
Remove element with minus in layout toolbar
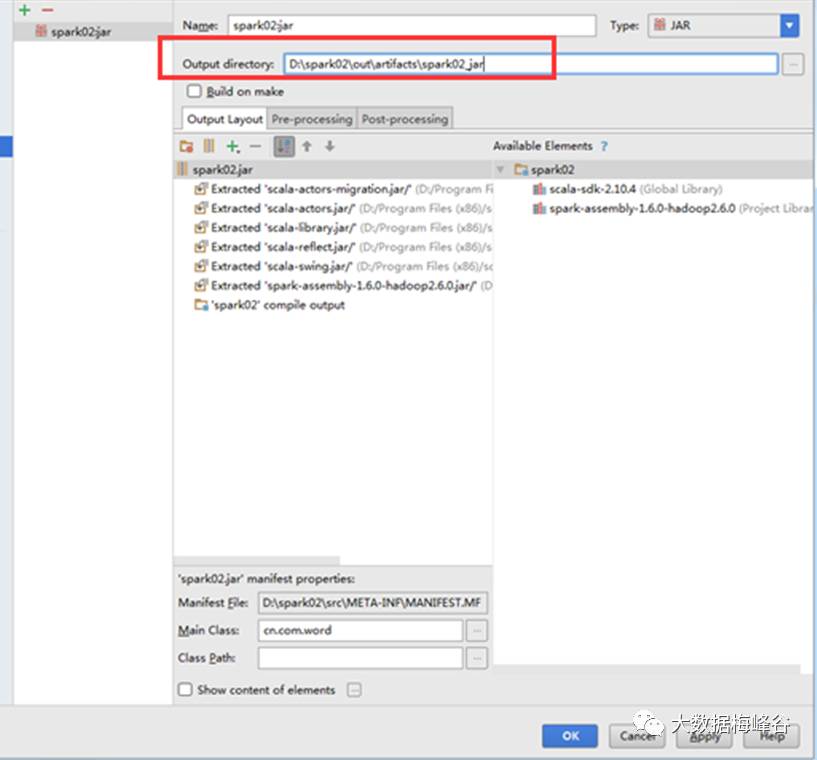pyautogui.click(x=255, y=146)
